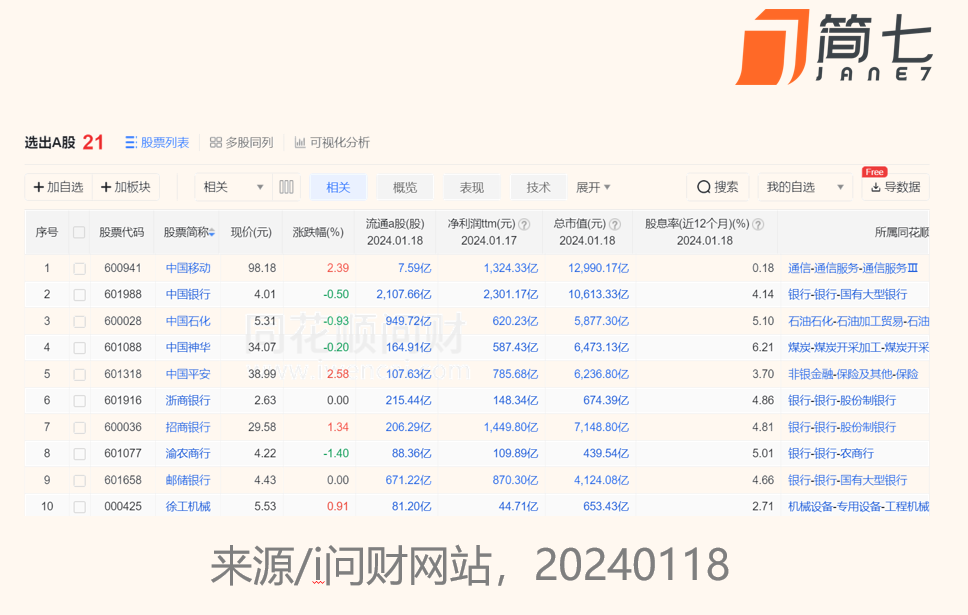Viewport: 968px width, 615px height.
Task: Click the 搜索 search button
Action: 717,187
